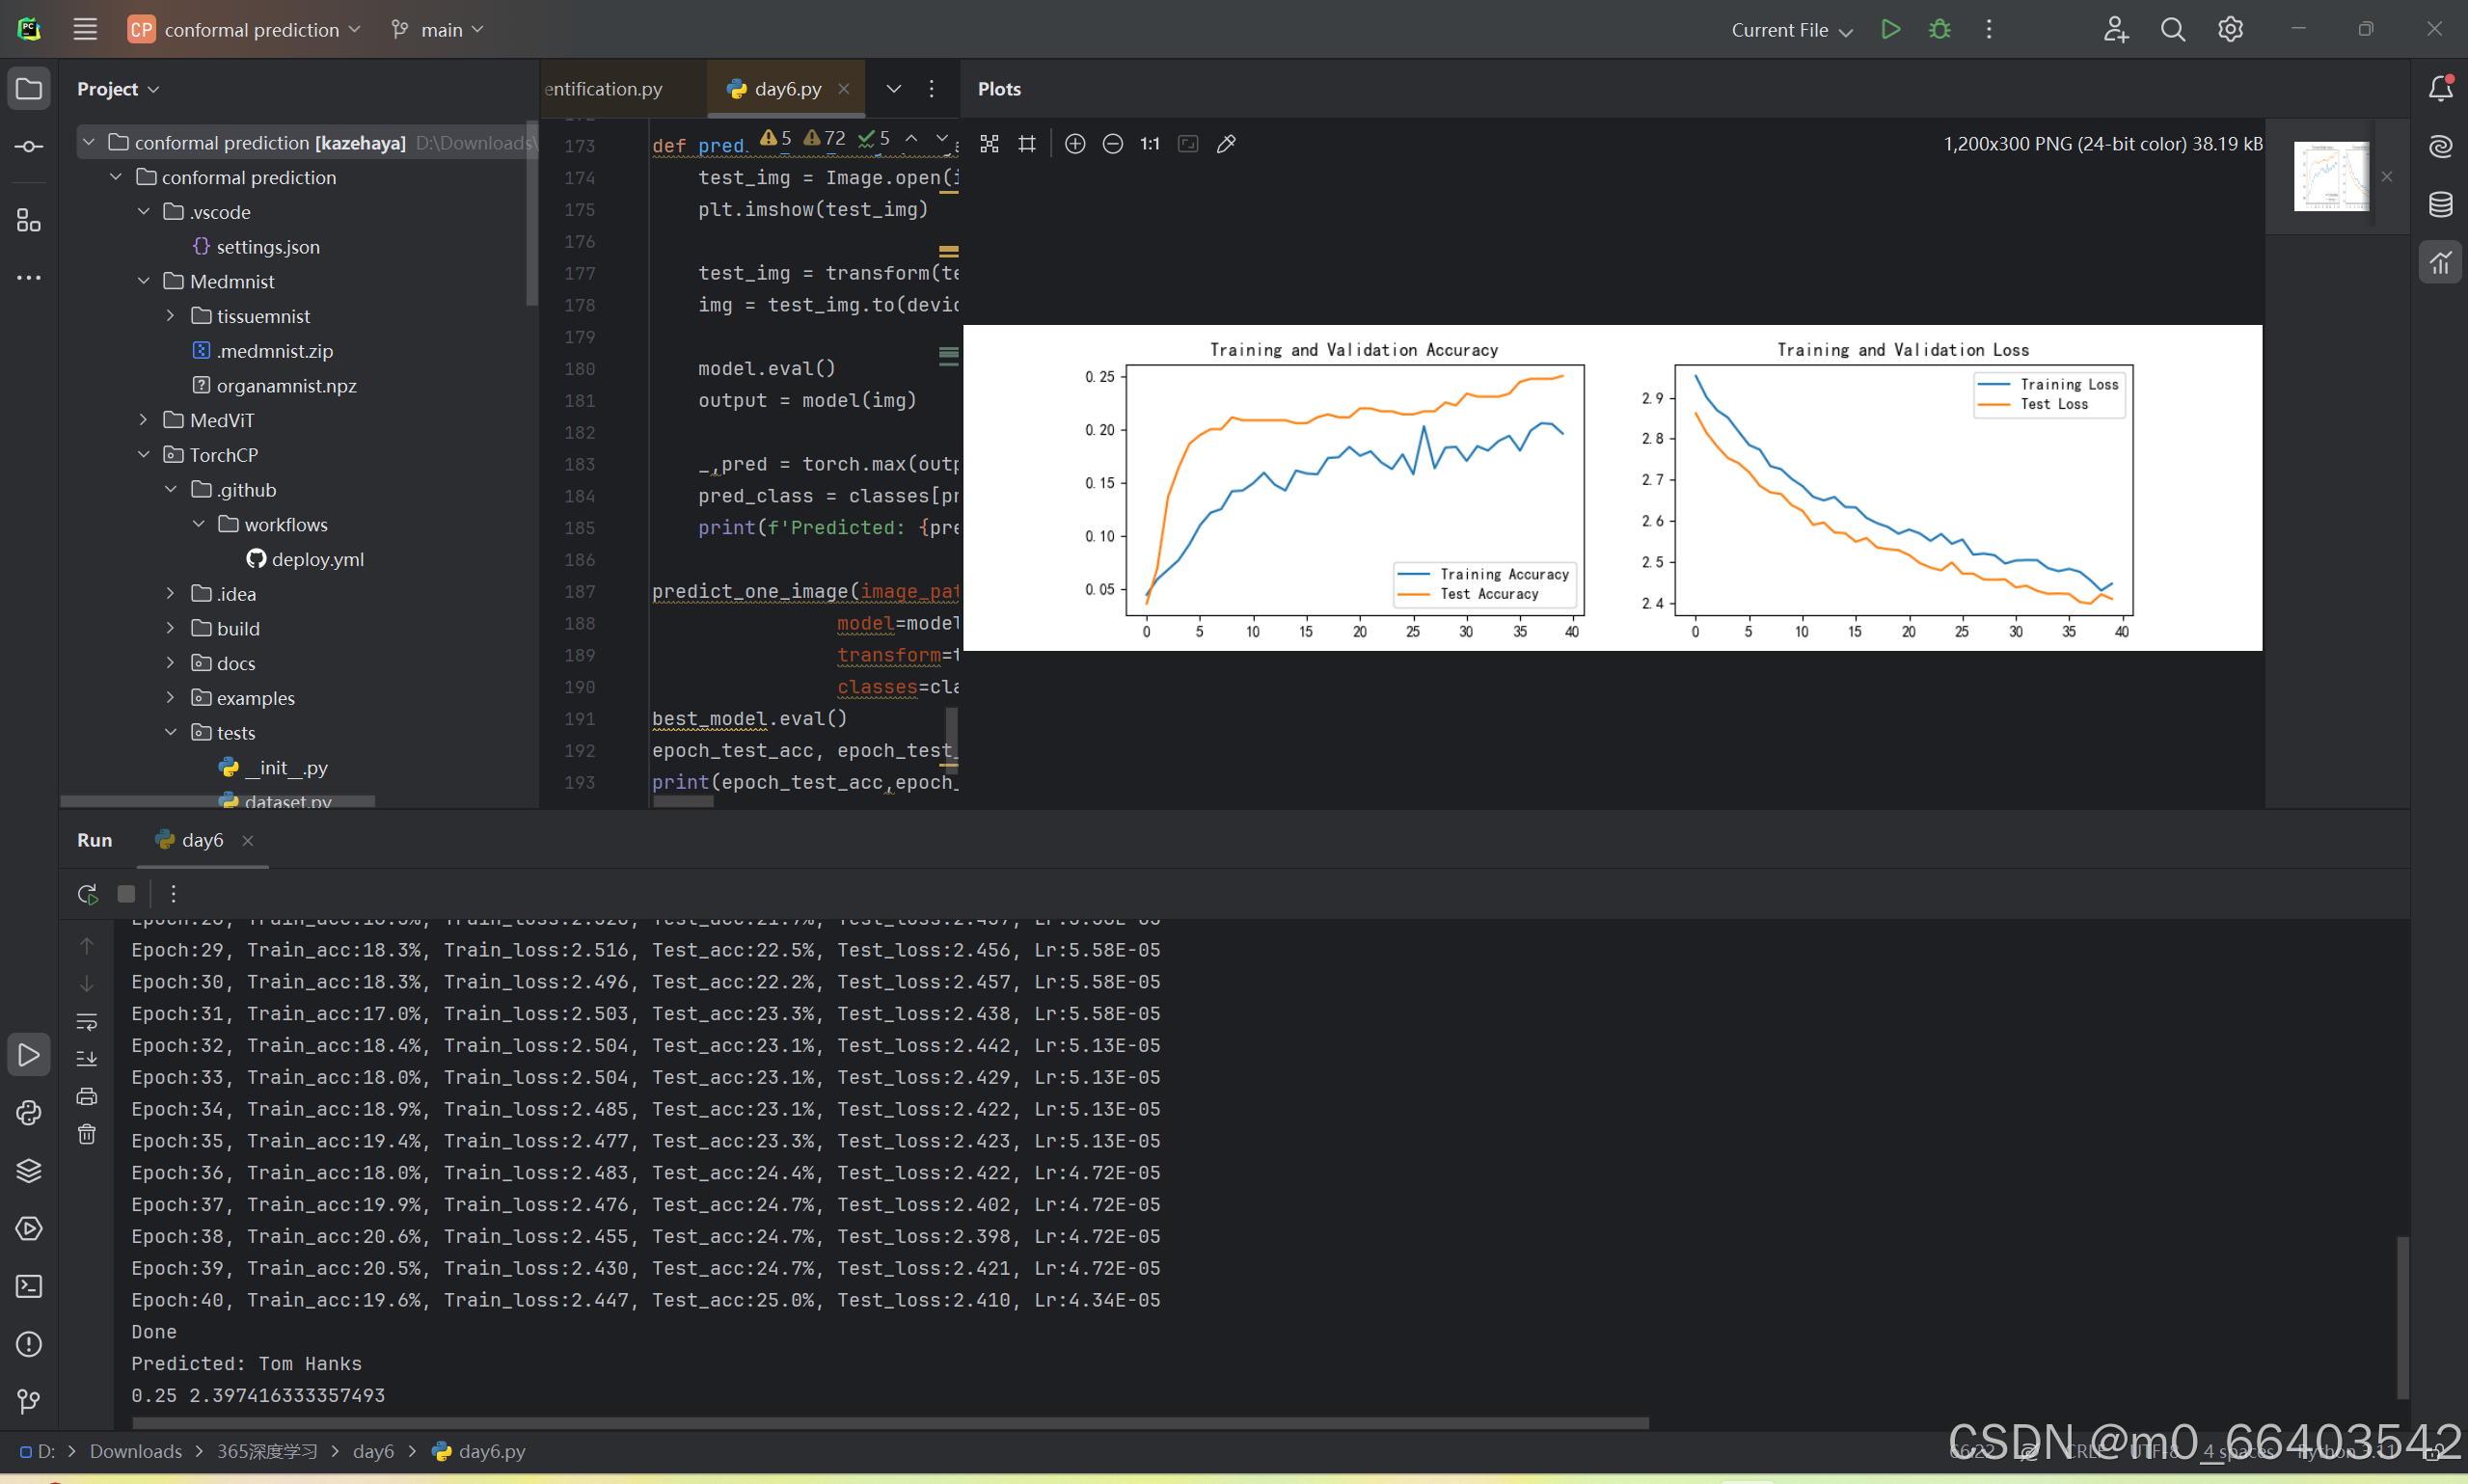Click the green Run button in top toolbar
Image resolution: width=2468 pixels, height=1484 pixels.
point(1889,30)
